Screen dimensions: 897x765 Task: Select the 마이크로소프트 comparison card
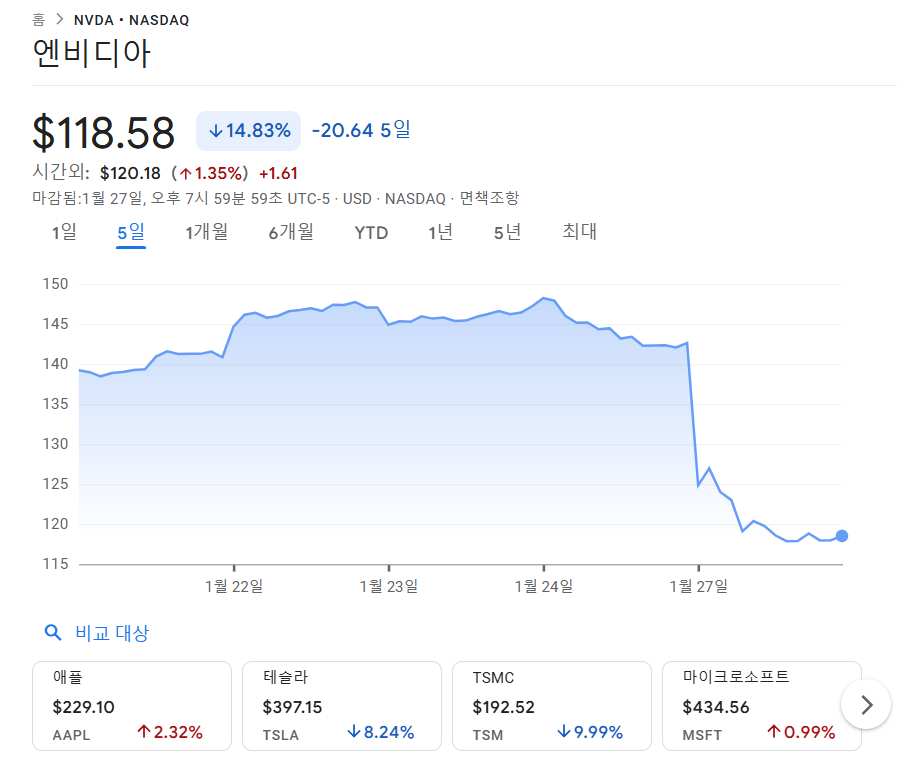tap(761, 705)
